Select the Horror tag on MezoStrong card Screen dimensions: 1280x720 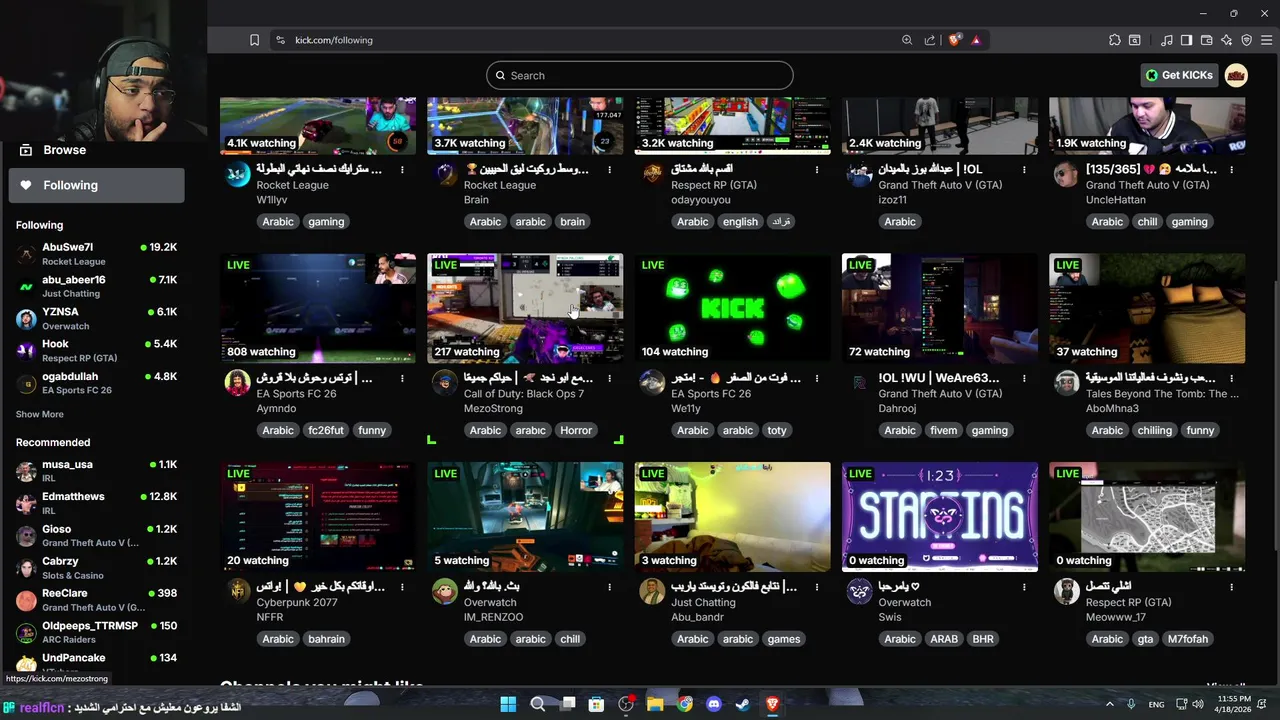pyautogui.click(x=576, y=430)
